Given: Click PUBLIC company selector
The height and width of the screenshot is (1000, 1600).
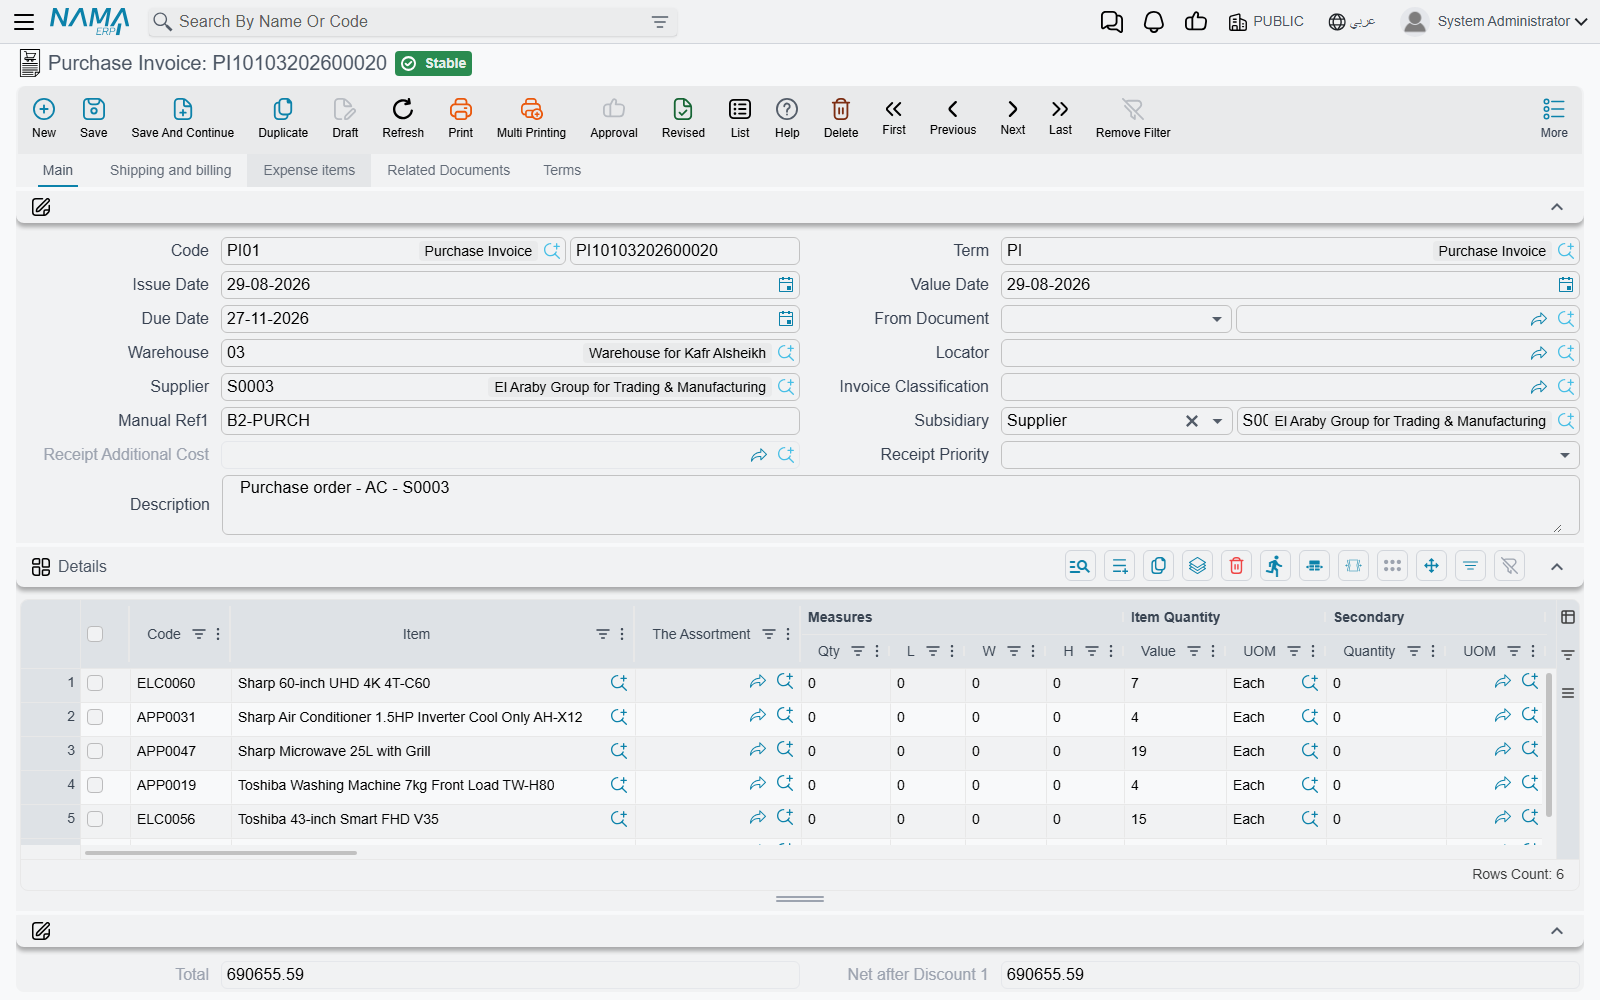Looking at the screenshot, I should pos(1266,21).
